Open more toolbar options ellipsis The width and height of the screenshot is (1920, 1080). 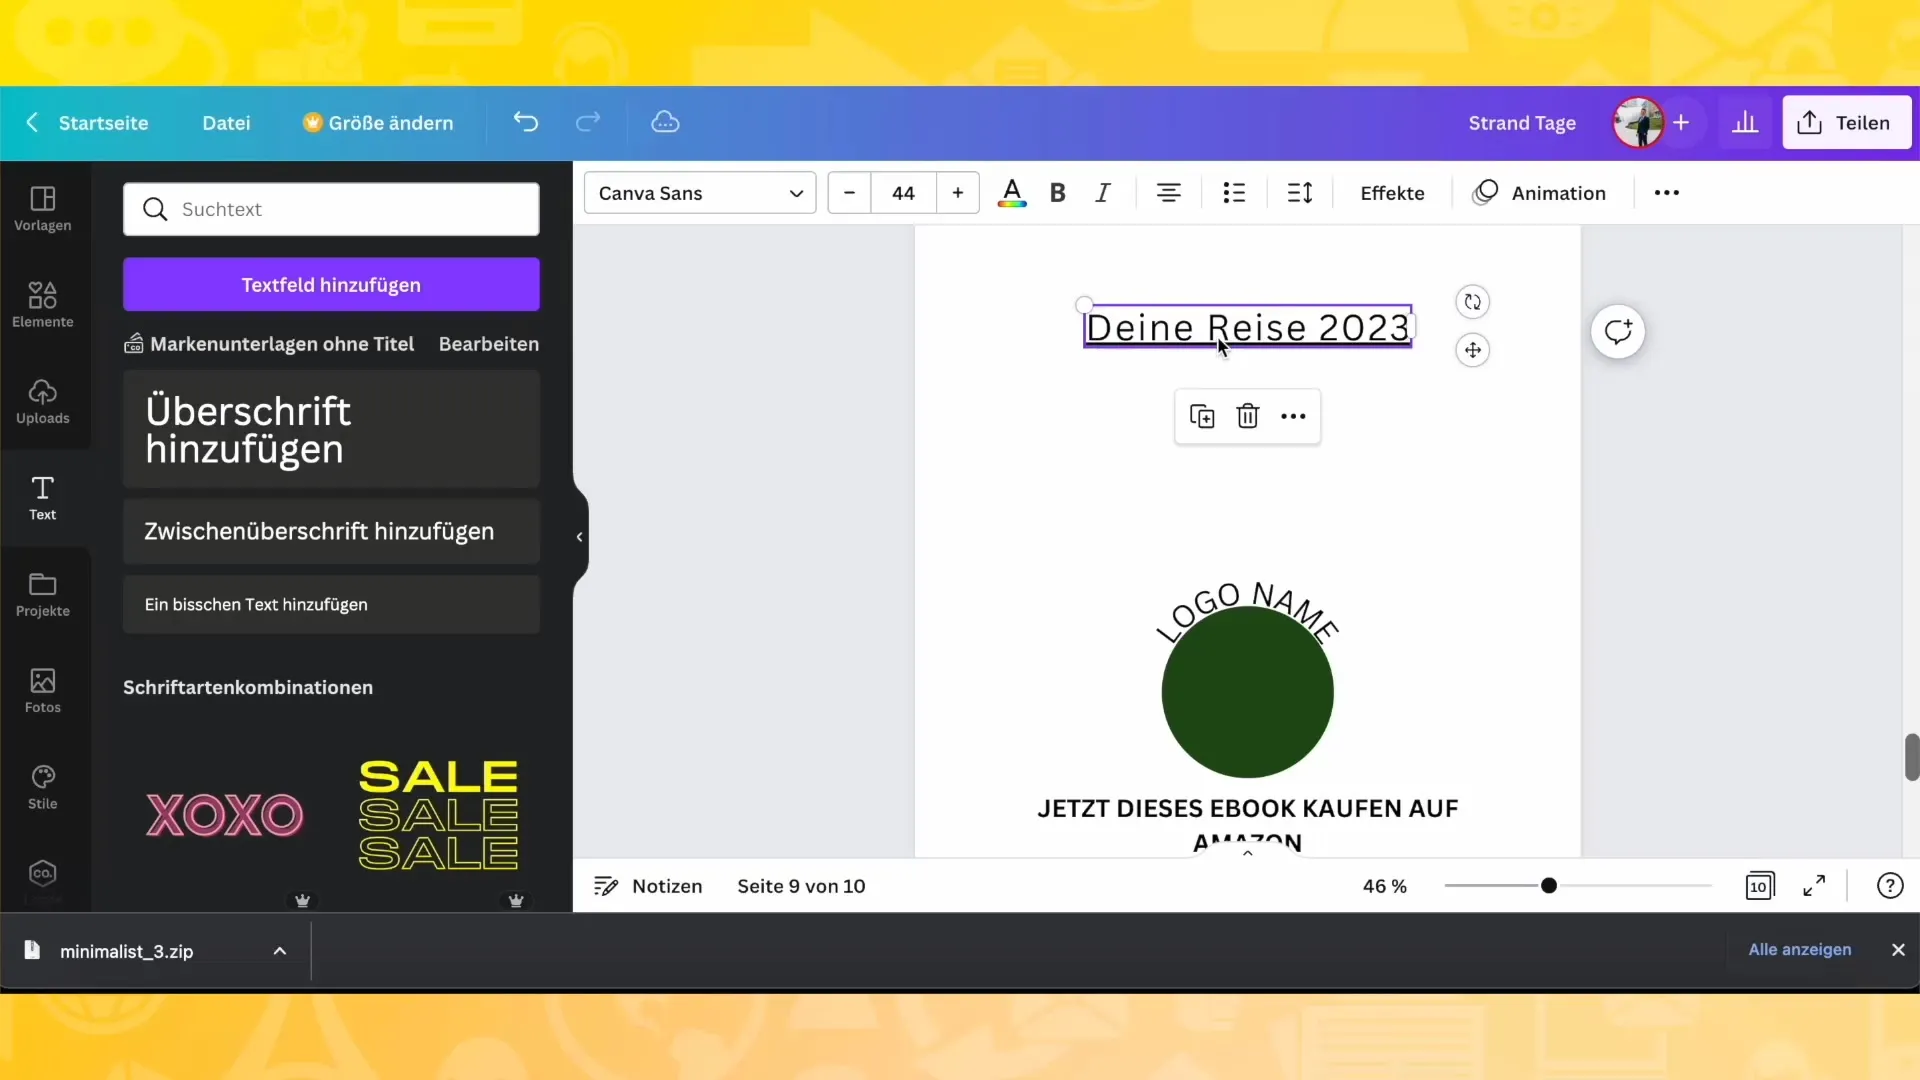[1666, 193]
